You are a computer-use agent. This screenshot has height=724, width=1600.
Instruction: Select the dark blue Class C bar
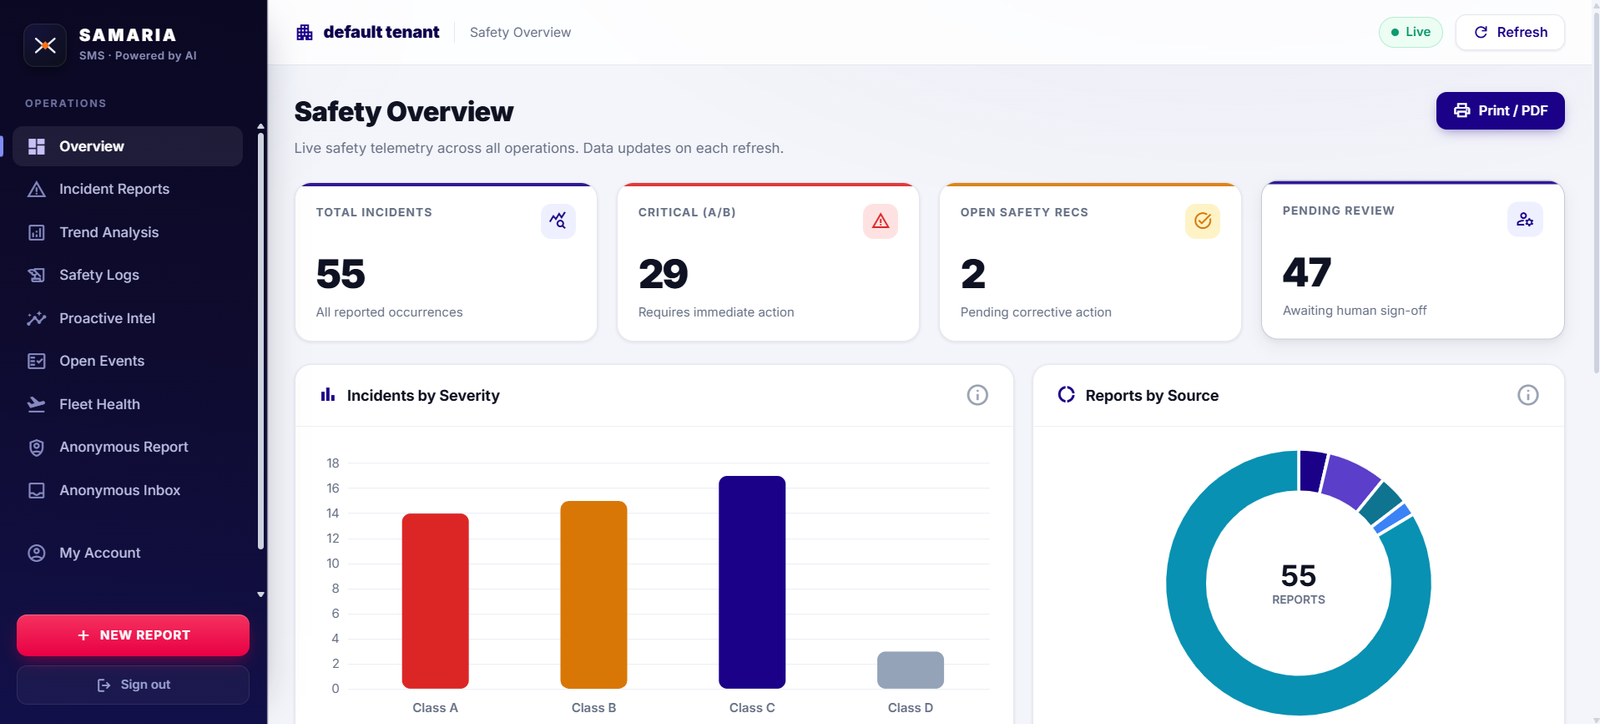(752, 582)
